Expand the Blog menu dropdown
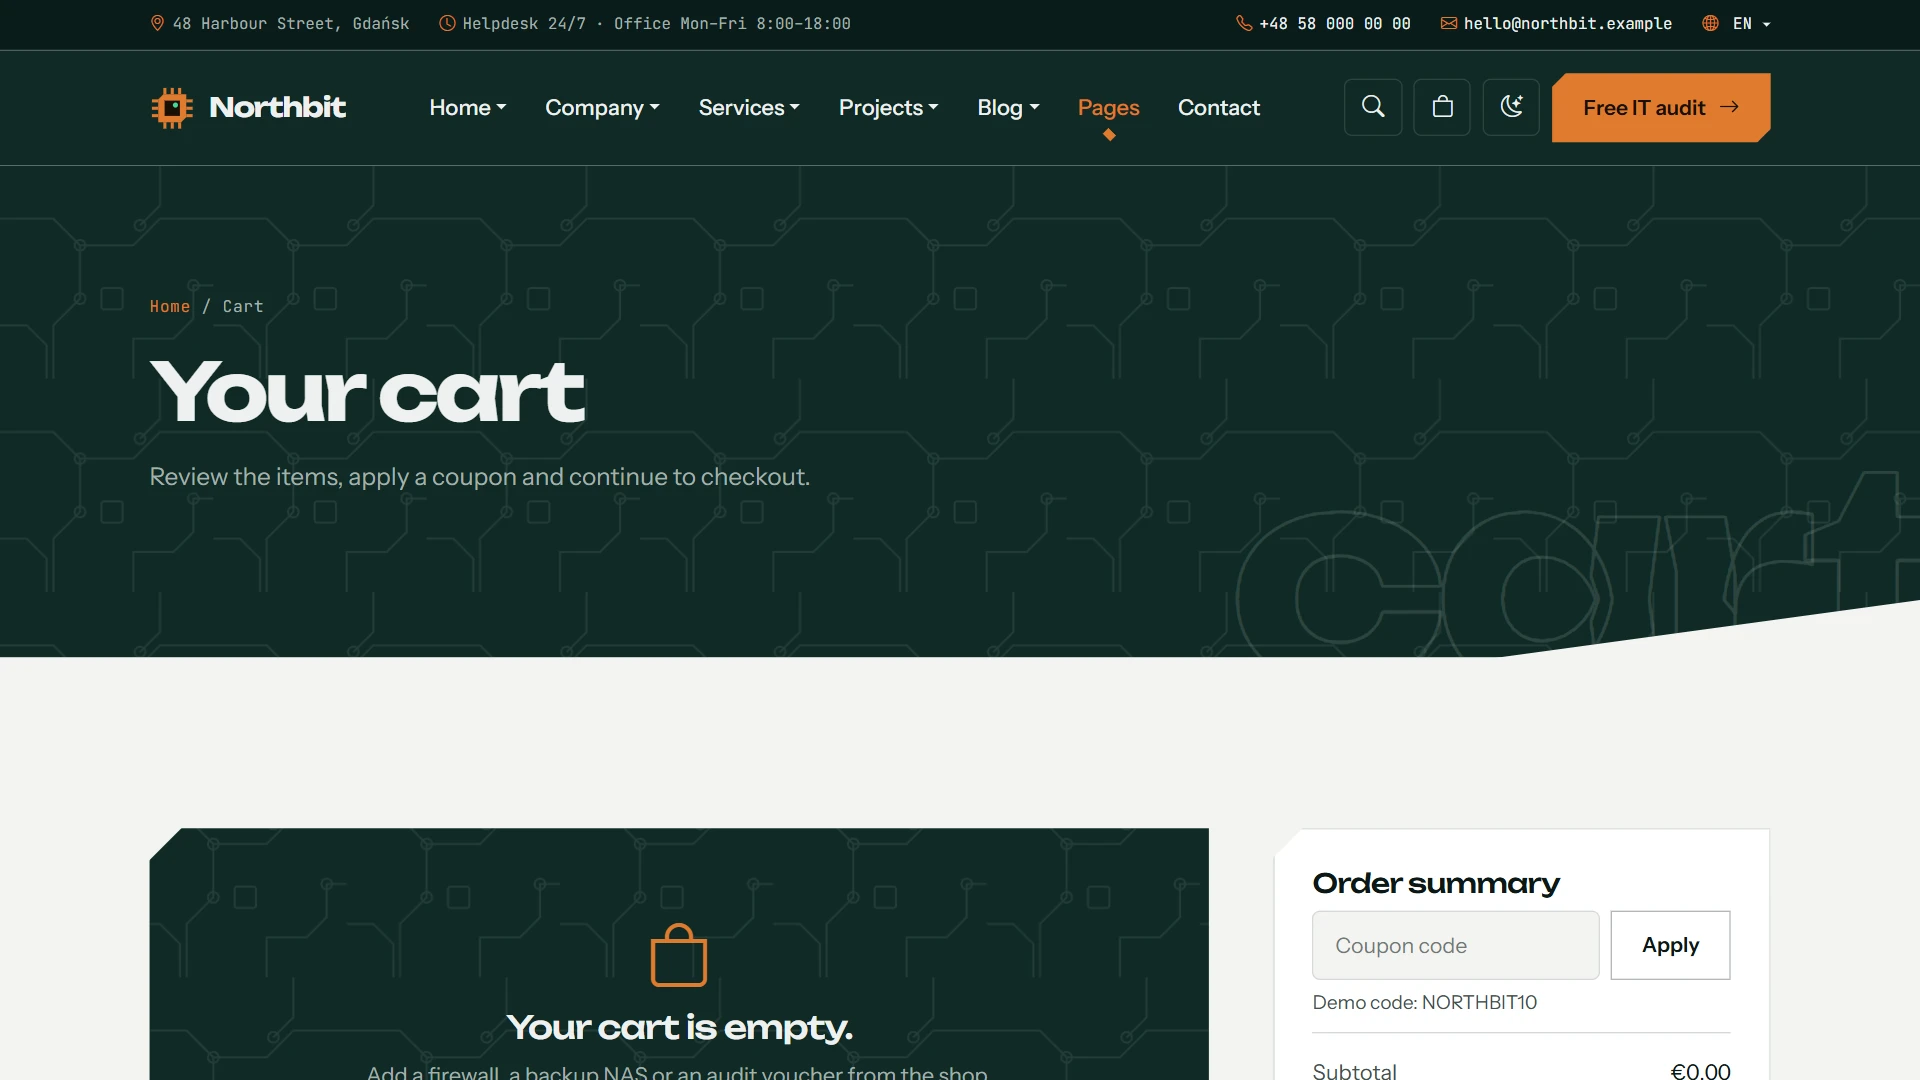The width and height of the screenshot is (1920, 1080). tap(1008, 107)
